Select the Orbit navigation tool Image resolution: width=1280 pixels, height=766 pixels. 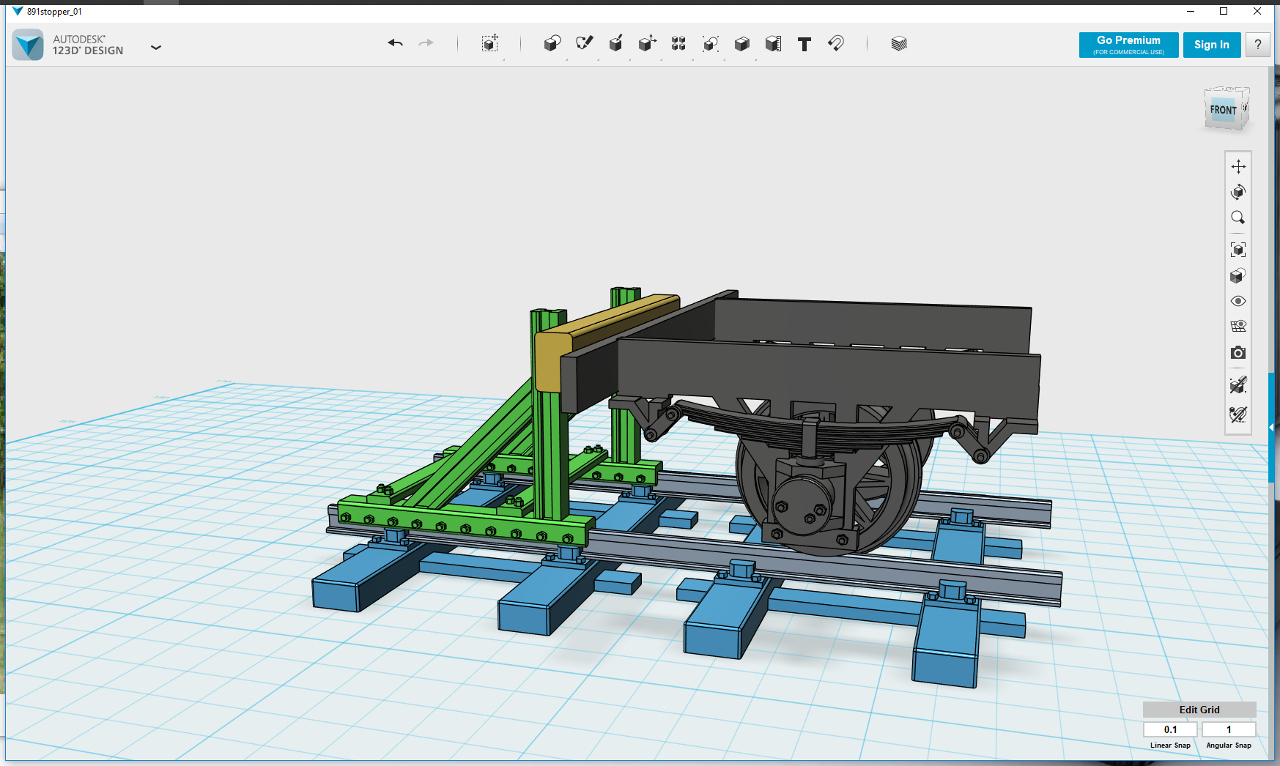click(x=1238, y=192)
